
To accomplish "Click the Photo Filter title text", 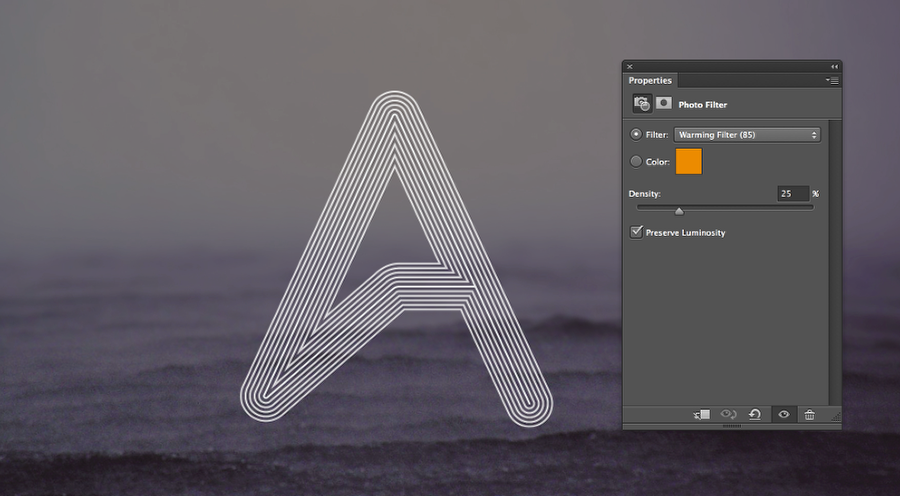I will [x=703, y=104].
